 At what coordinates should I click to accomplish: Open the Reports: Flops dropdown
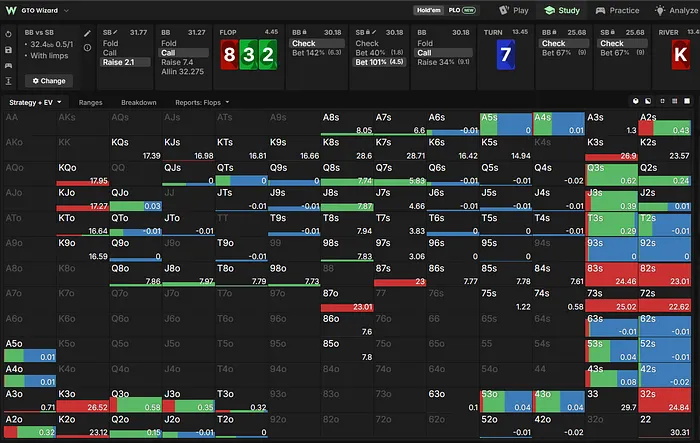(202, 102)
